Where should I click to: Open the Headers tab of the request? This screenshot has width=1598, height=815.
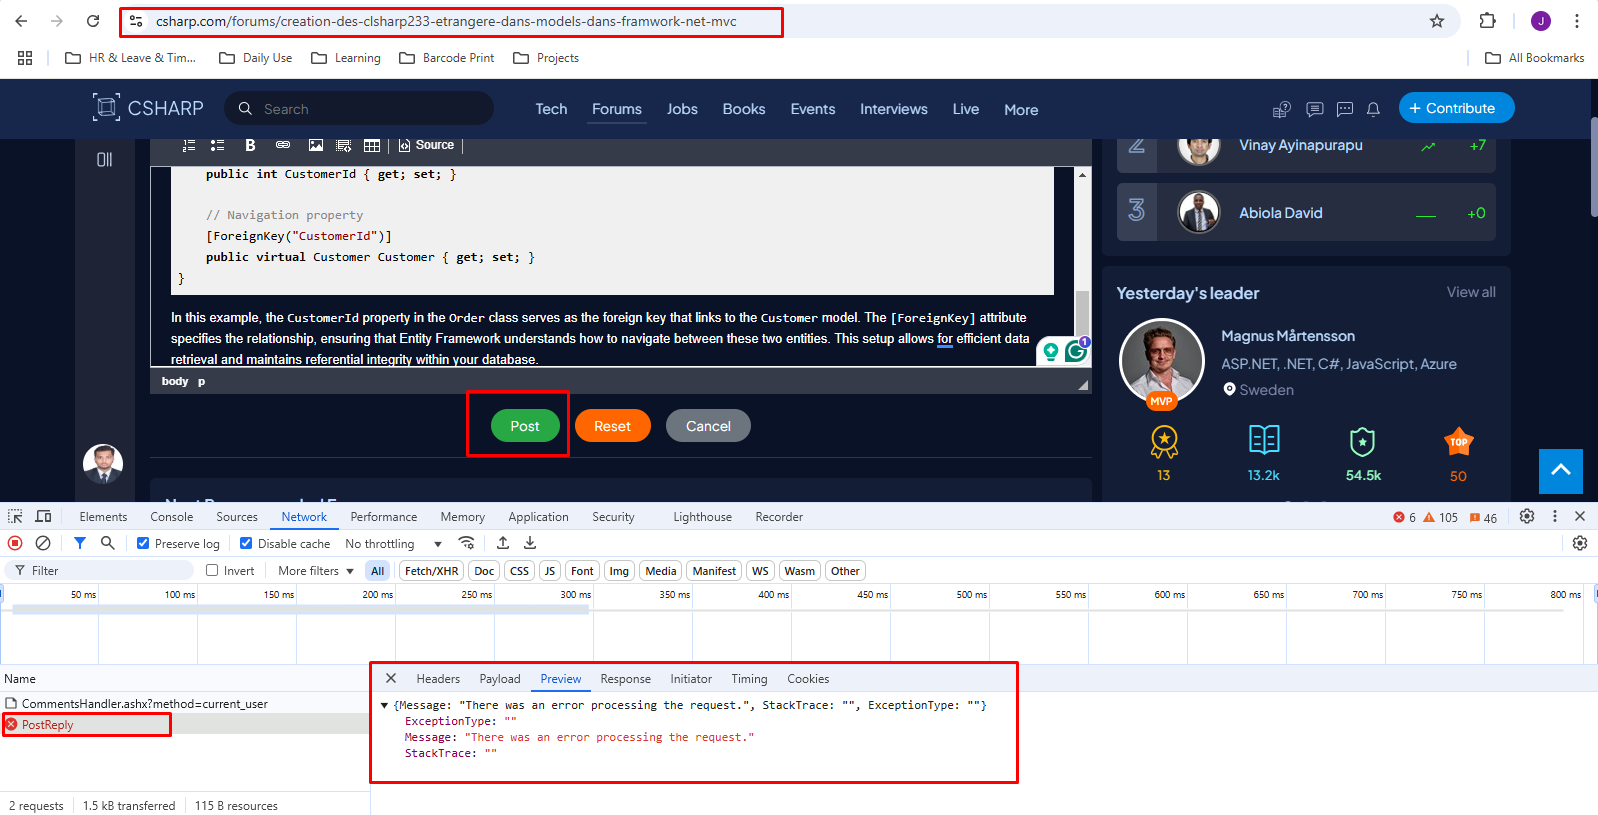438,679
